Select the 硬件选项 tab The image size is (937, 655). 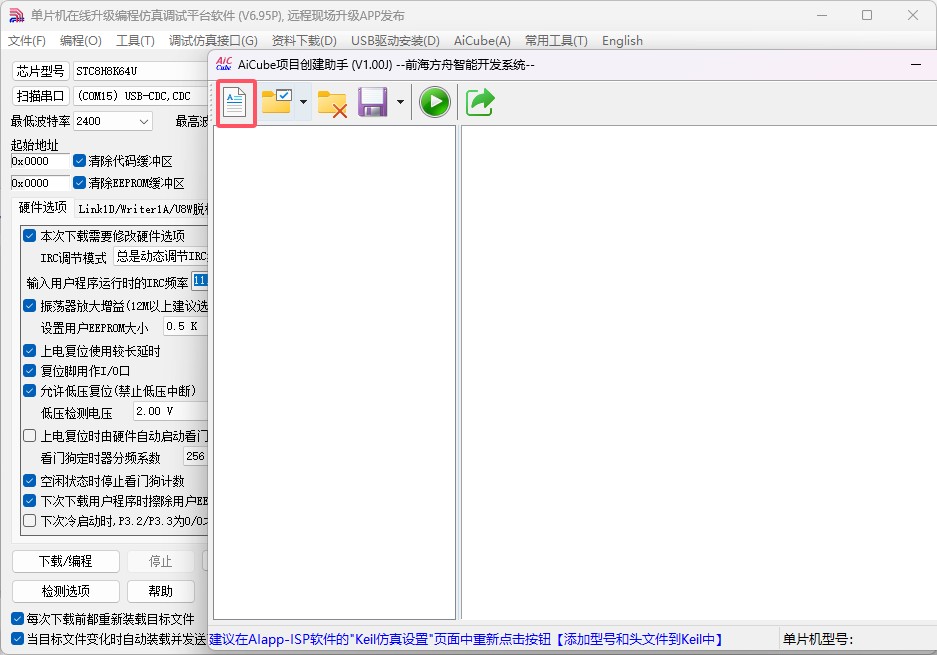coord(42,207)
